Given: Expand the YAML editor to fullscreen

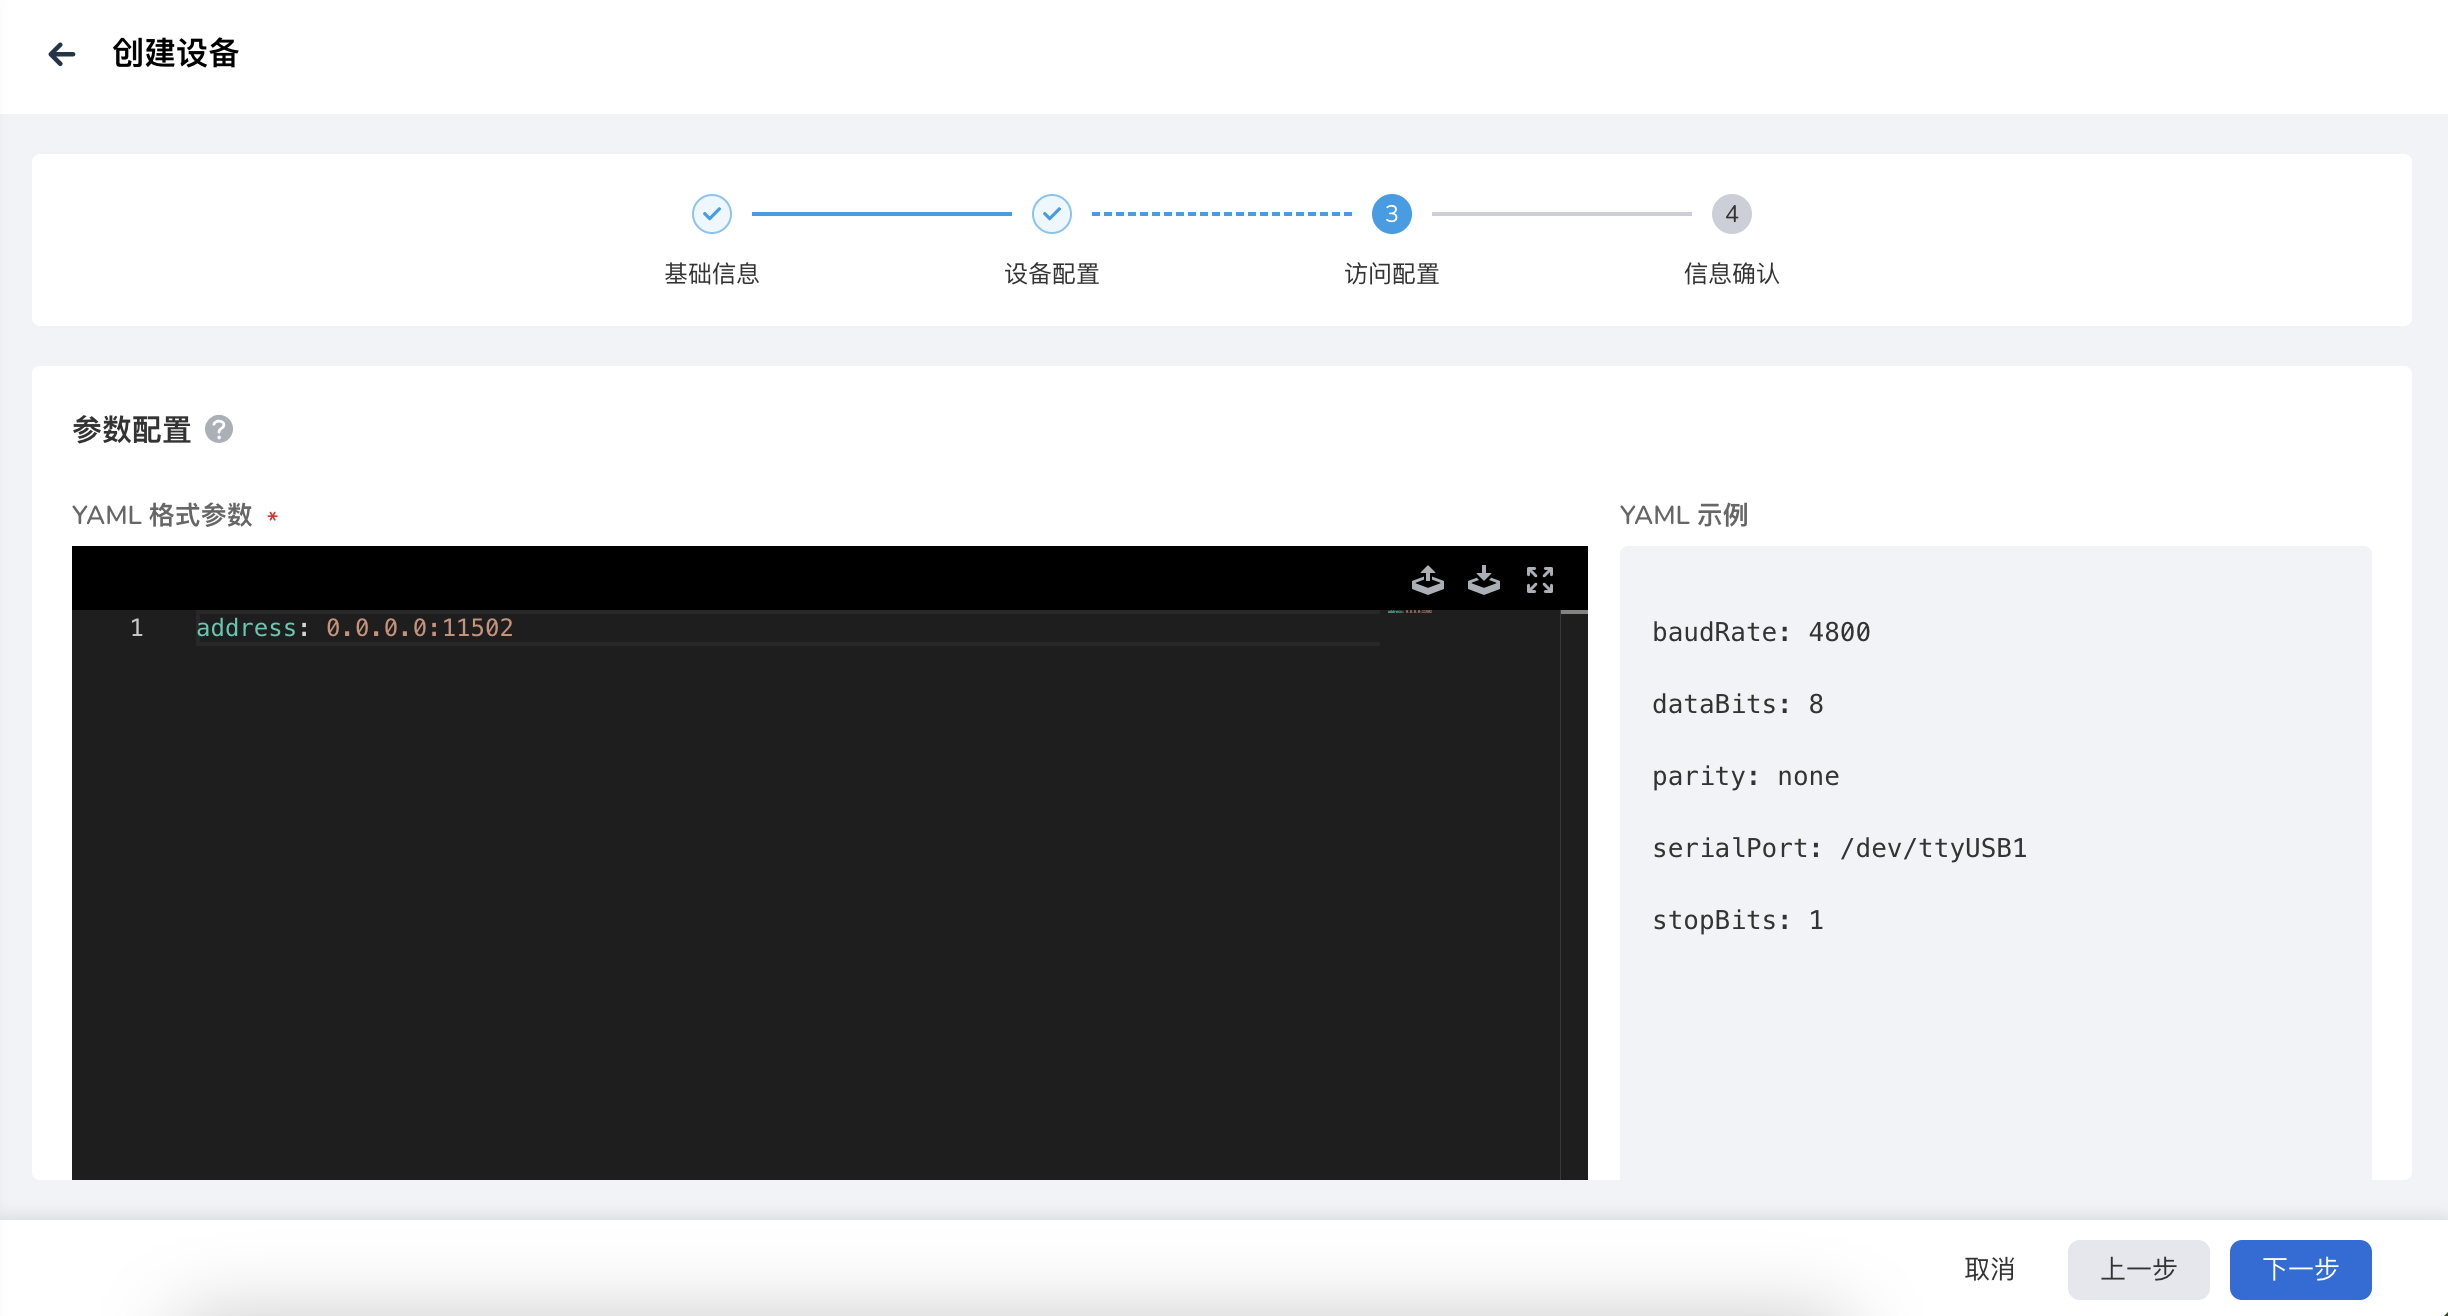Looking at the screenshot, I should 1540,580.
